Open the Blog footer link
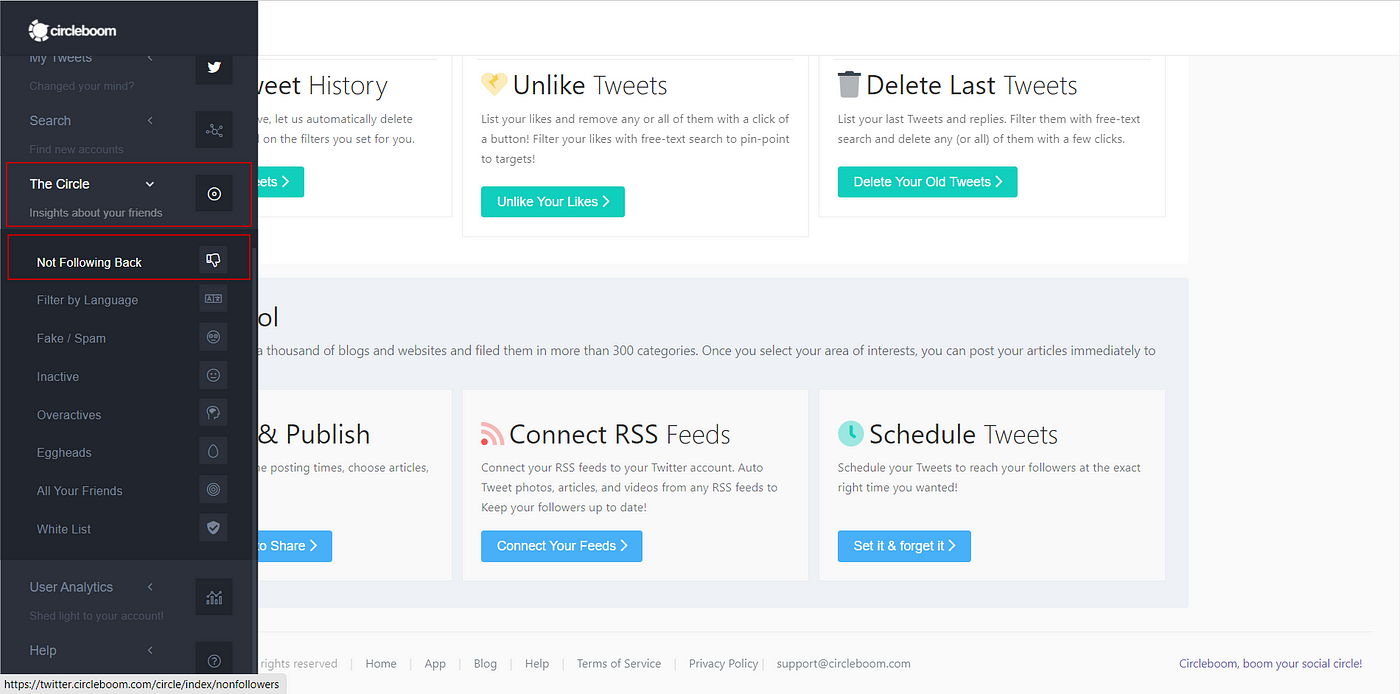Screen dimensions: 1400x694 [x=485, y=663]
